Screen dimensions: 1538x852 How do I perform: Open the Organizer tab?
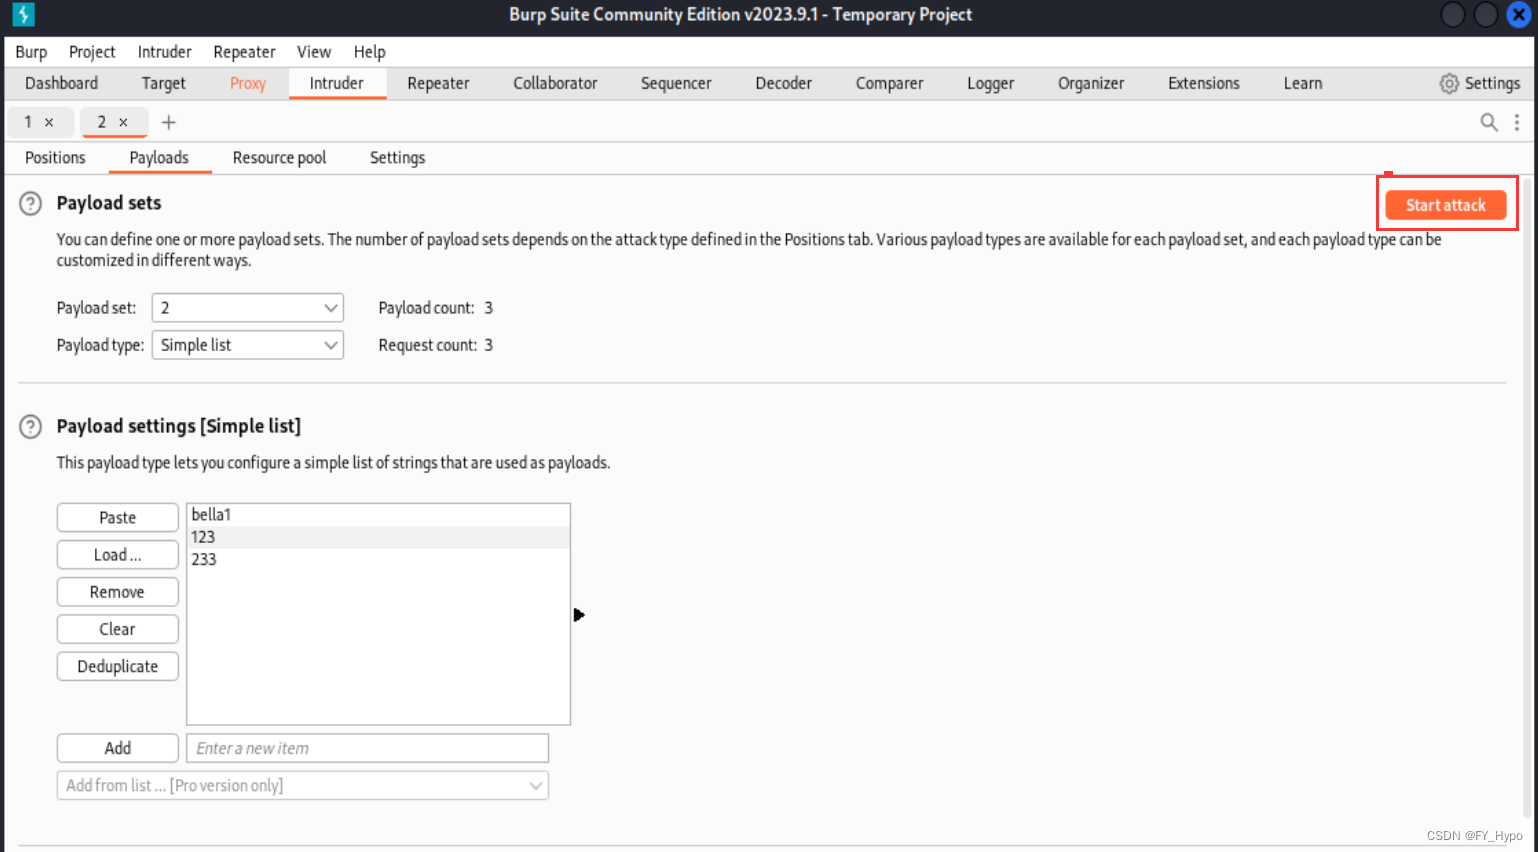[x=1091, y=83]
